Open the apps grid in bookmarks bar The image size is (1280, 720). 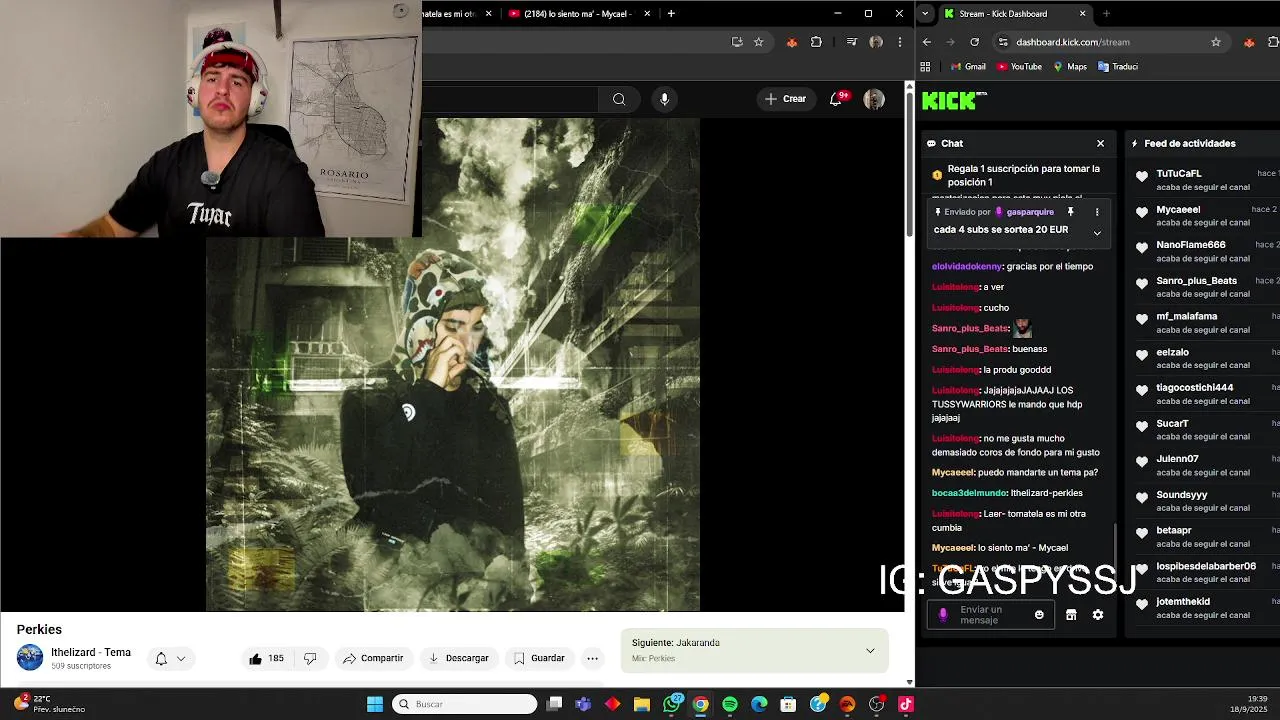tap(925, 67)
